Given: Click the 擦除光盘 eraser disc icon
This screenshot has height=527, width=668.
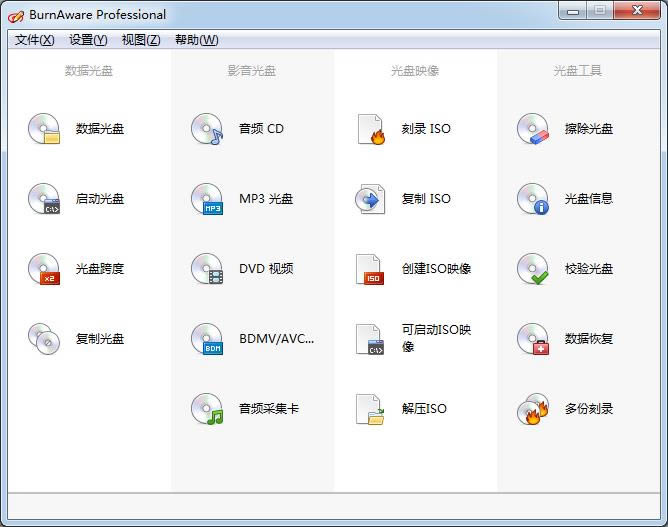Looking at the screenshot, I should (533, 129).
